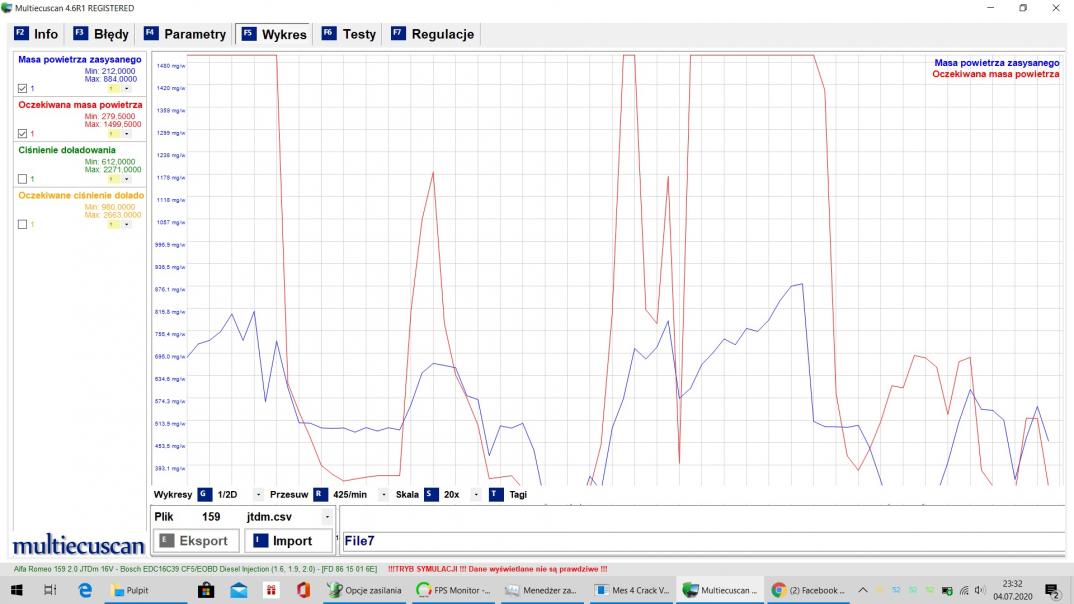Screen dimensions: 1074x604
Task: Click the yellow swatch for Oczekiwana masa powietrza
Action: (113, 134)
